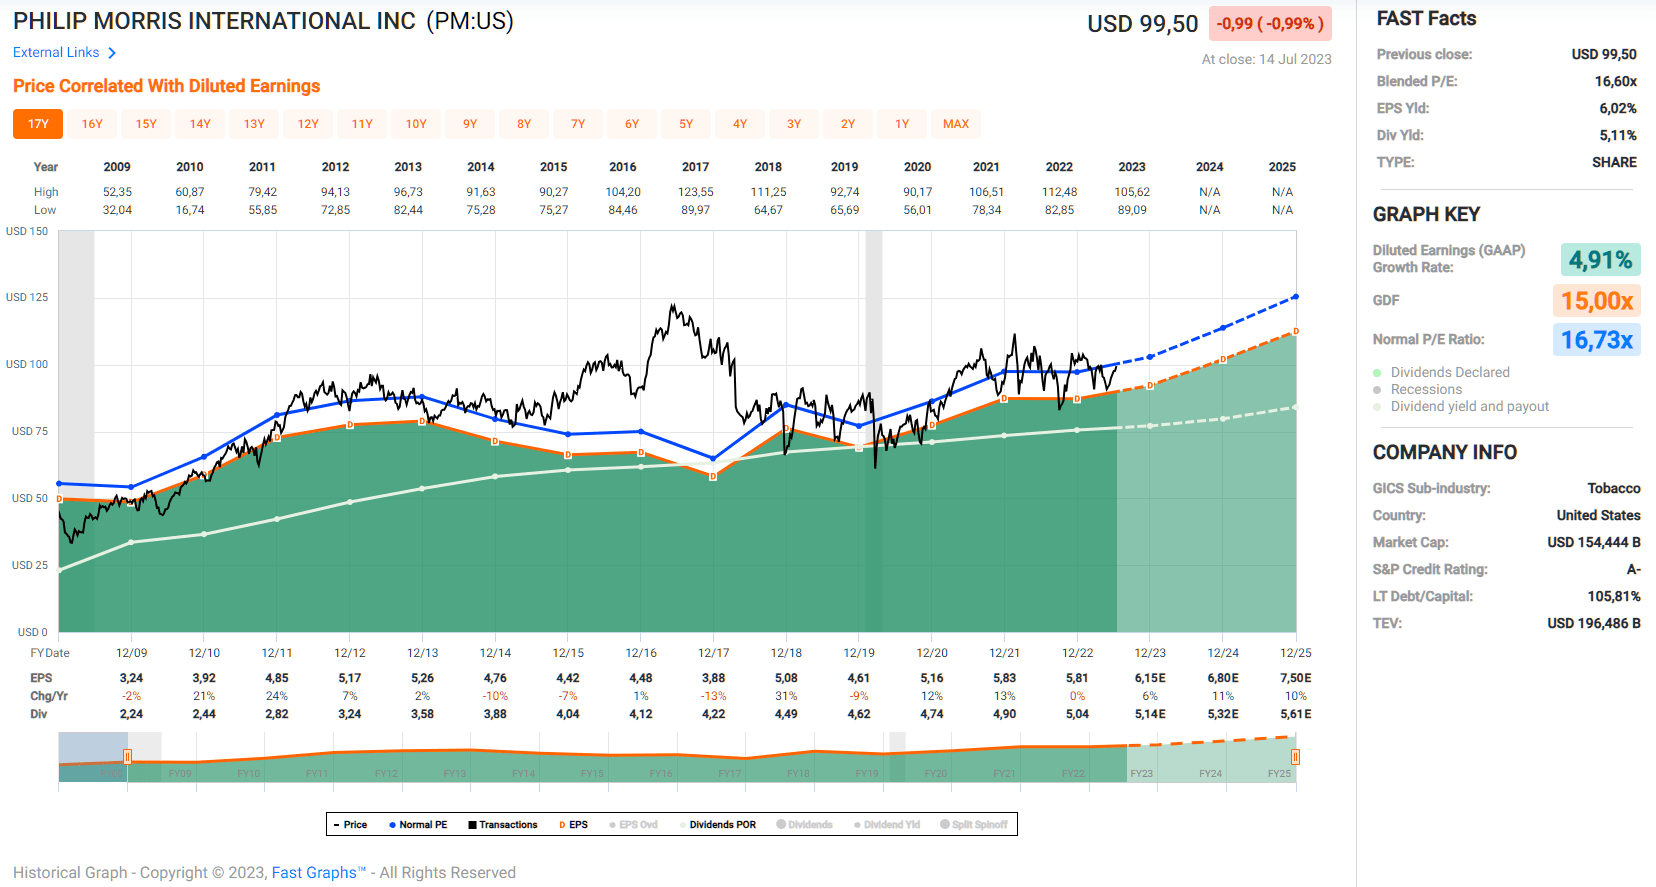The height and width of the screenshot is (887, 1656).
Task: Grab the left orange timeline range handle
Action: (x=127, y=757)
